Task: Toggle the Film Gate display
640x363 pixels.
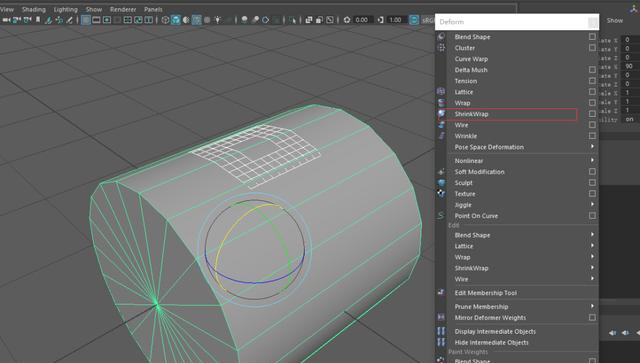Action: click(x=96, y=20)
